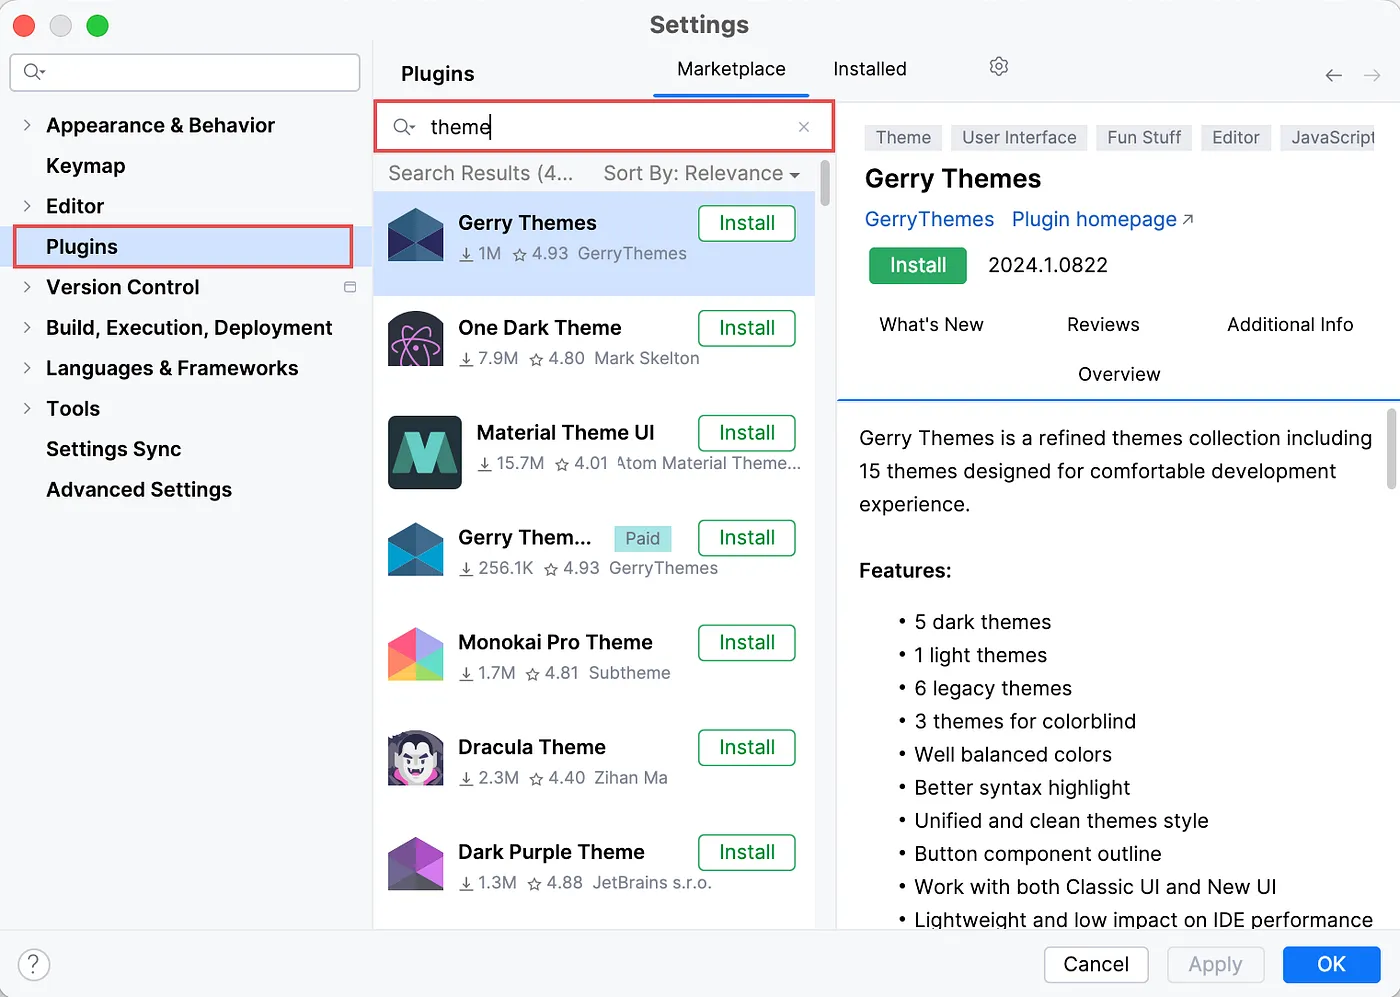This screenshot has width=1400, height=997.
Task: Expand the Version Control section
Action: pos(26,287)
